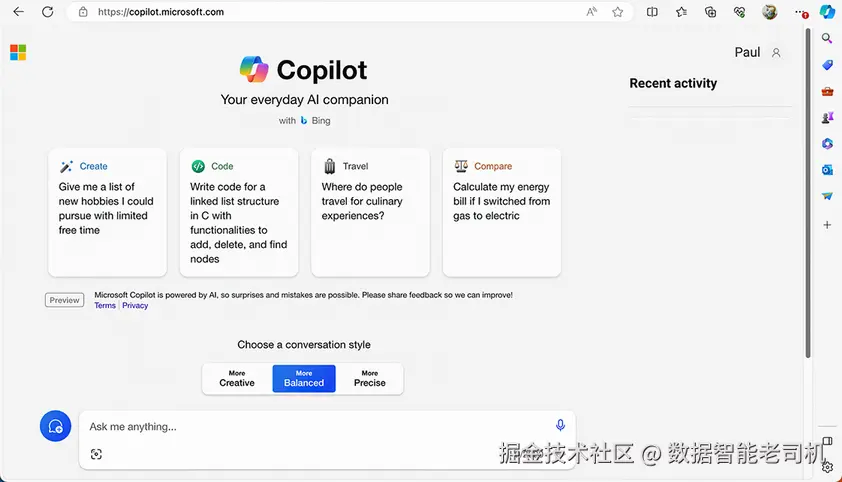
Task: Open the Privacy link
Action: (135, 305)
